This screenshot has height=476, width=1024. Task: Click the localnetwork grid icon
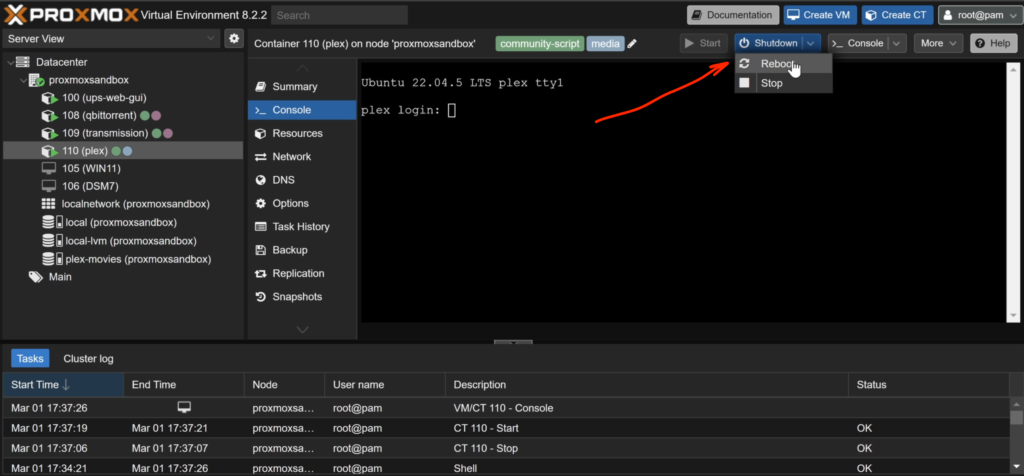pos(48,204)
